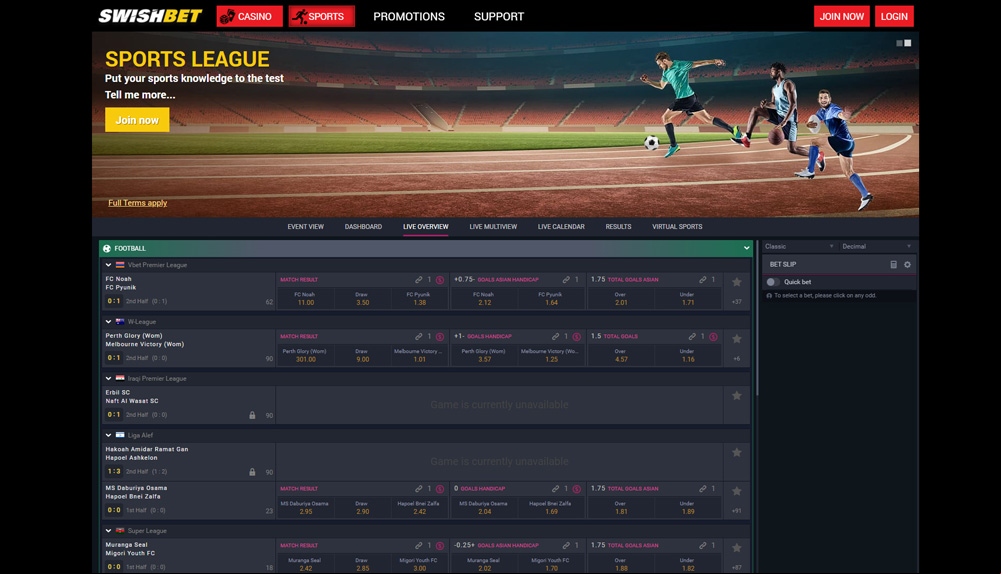Open the bet slip settings gear
The width and height of the screenshot is (1001, 574).
point(907,264)
